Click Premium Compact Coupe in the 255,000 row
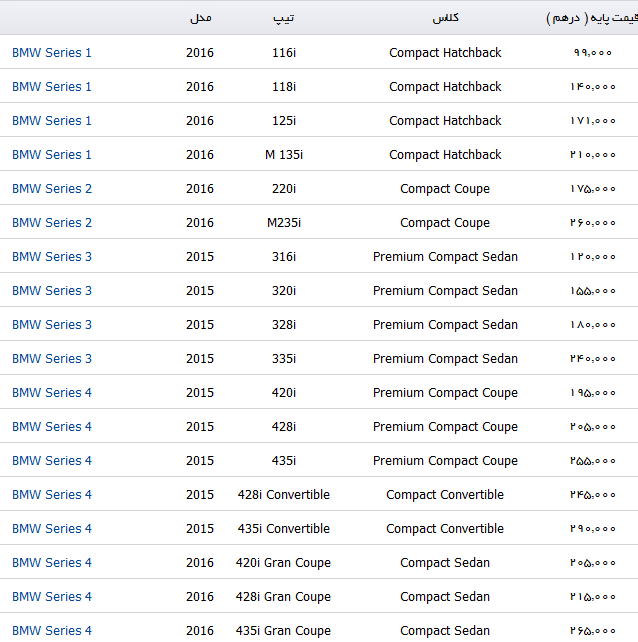Image resolution: width=638 pixels, height=642 pixels. click(x=445, y=461)
